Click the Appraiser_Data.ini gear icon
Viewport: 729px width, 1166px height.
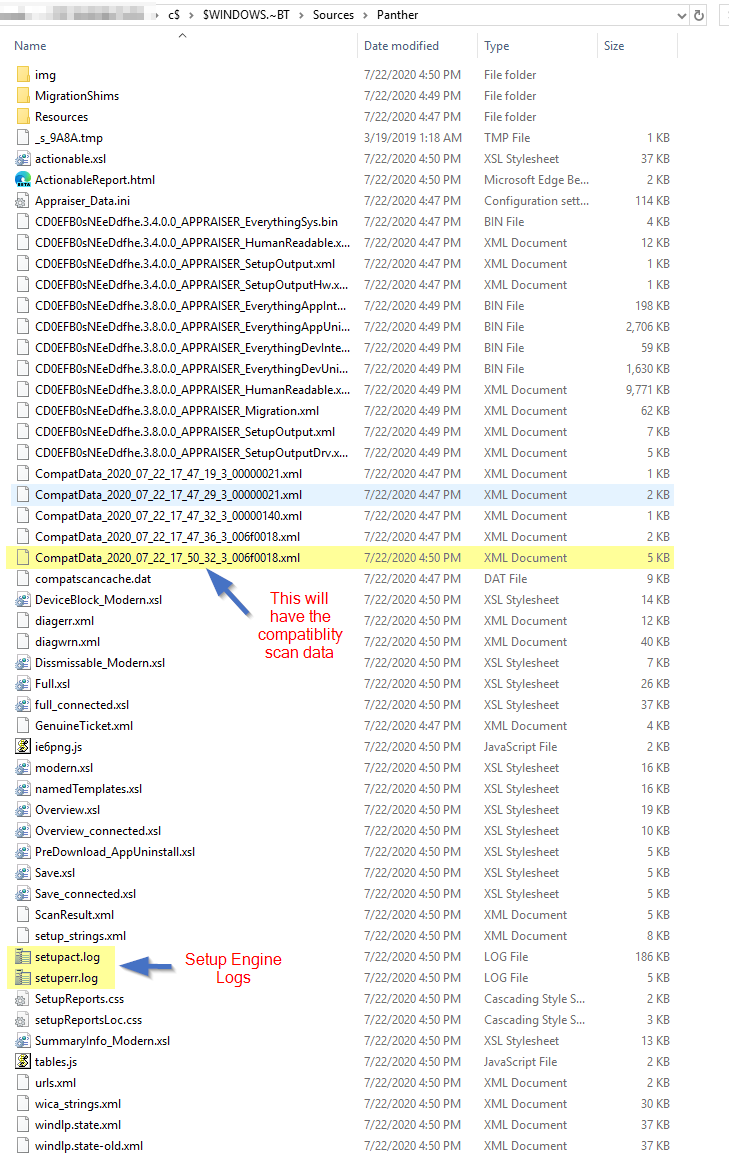point(24,201)
